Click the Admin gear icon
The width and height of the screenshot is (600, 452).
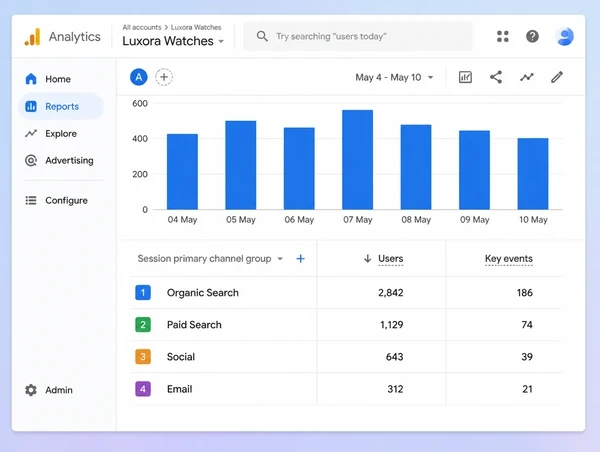tap(31, 390)
